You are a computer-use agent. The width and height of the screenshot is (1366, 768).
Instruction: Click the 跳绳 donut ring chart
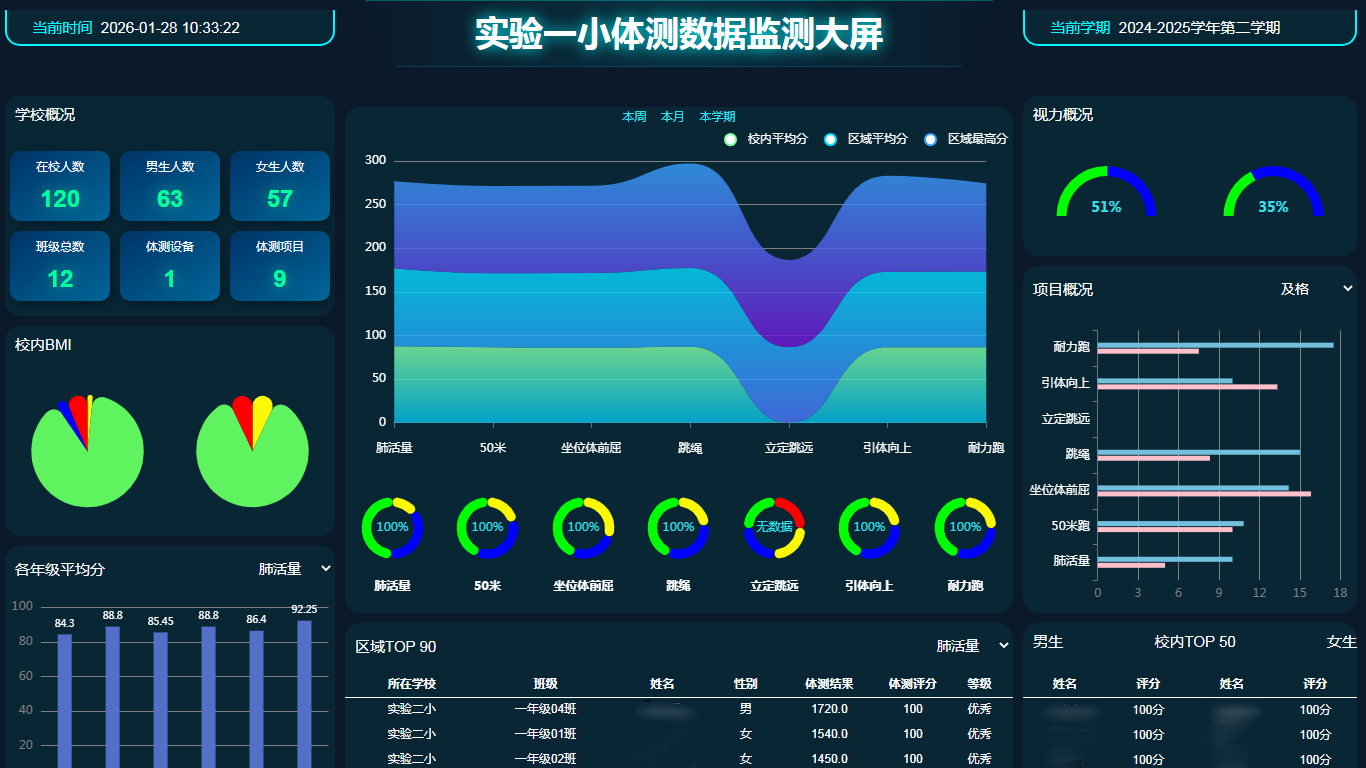678,527
